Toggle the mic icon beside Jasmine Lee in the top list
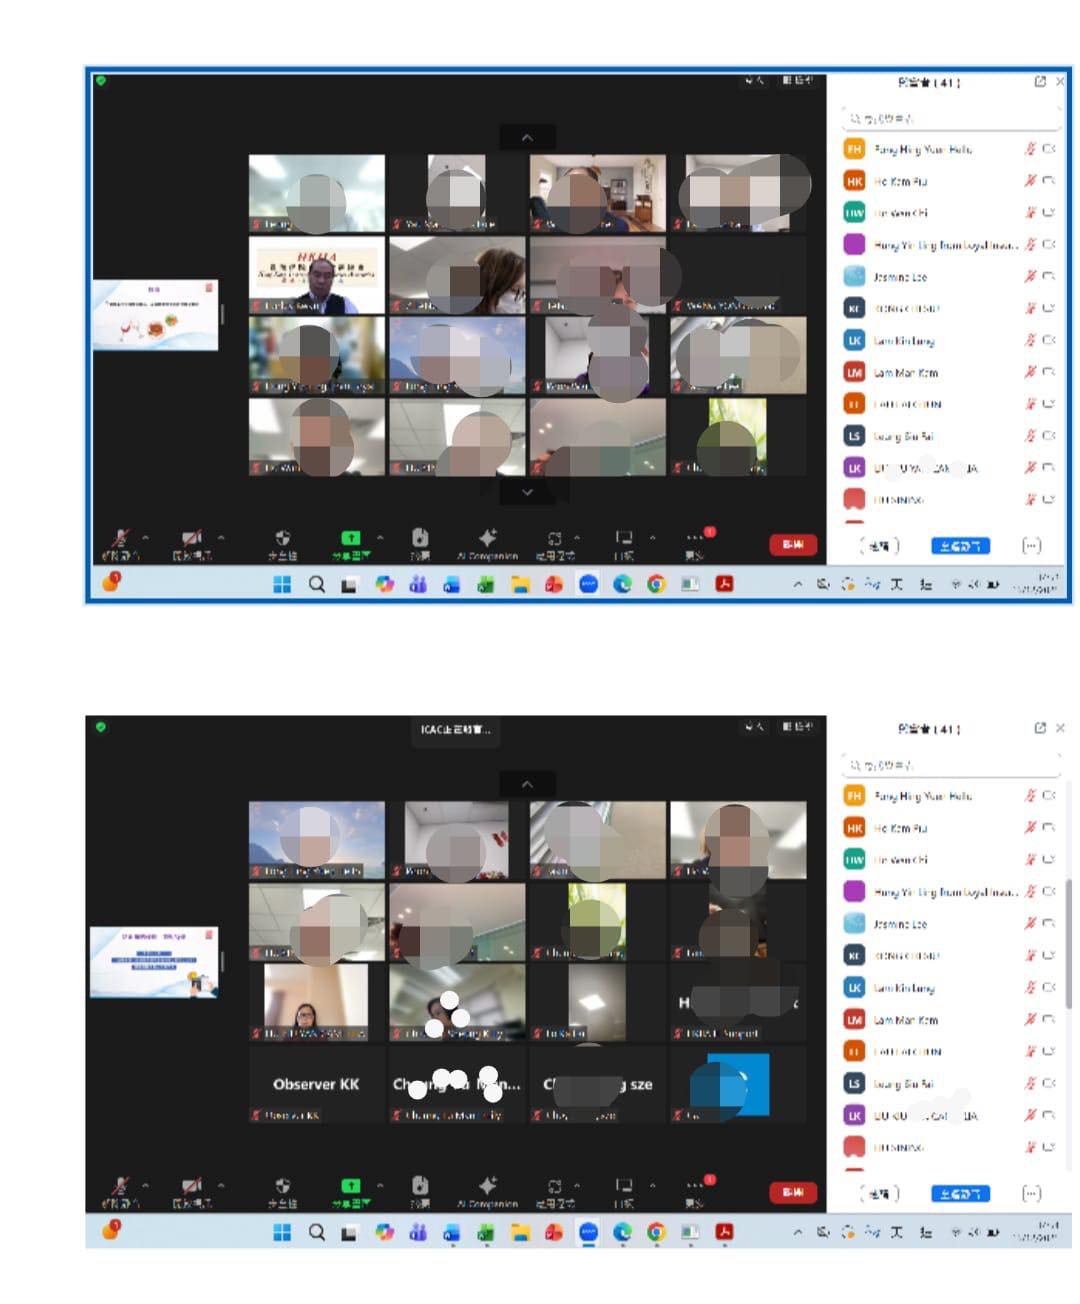Viewport: 1080px width, 1304px height. pyautogui.click(x=1029, y=277)
